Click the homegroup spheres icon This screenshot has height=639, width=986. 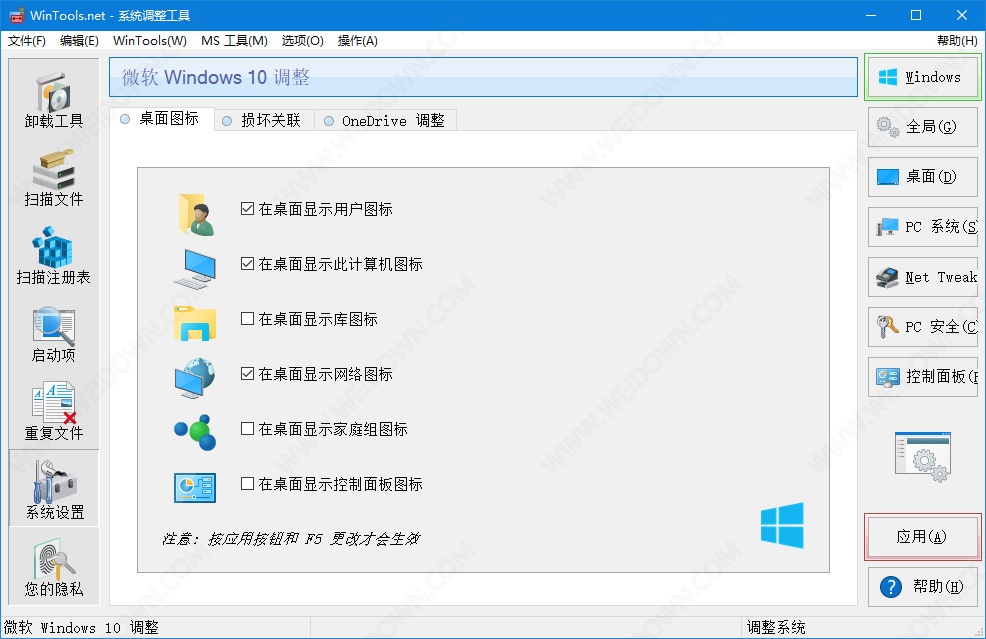[195, 433]
